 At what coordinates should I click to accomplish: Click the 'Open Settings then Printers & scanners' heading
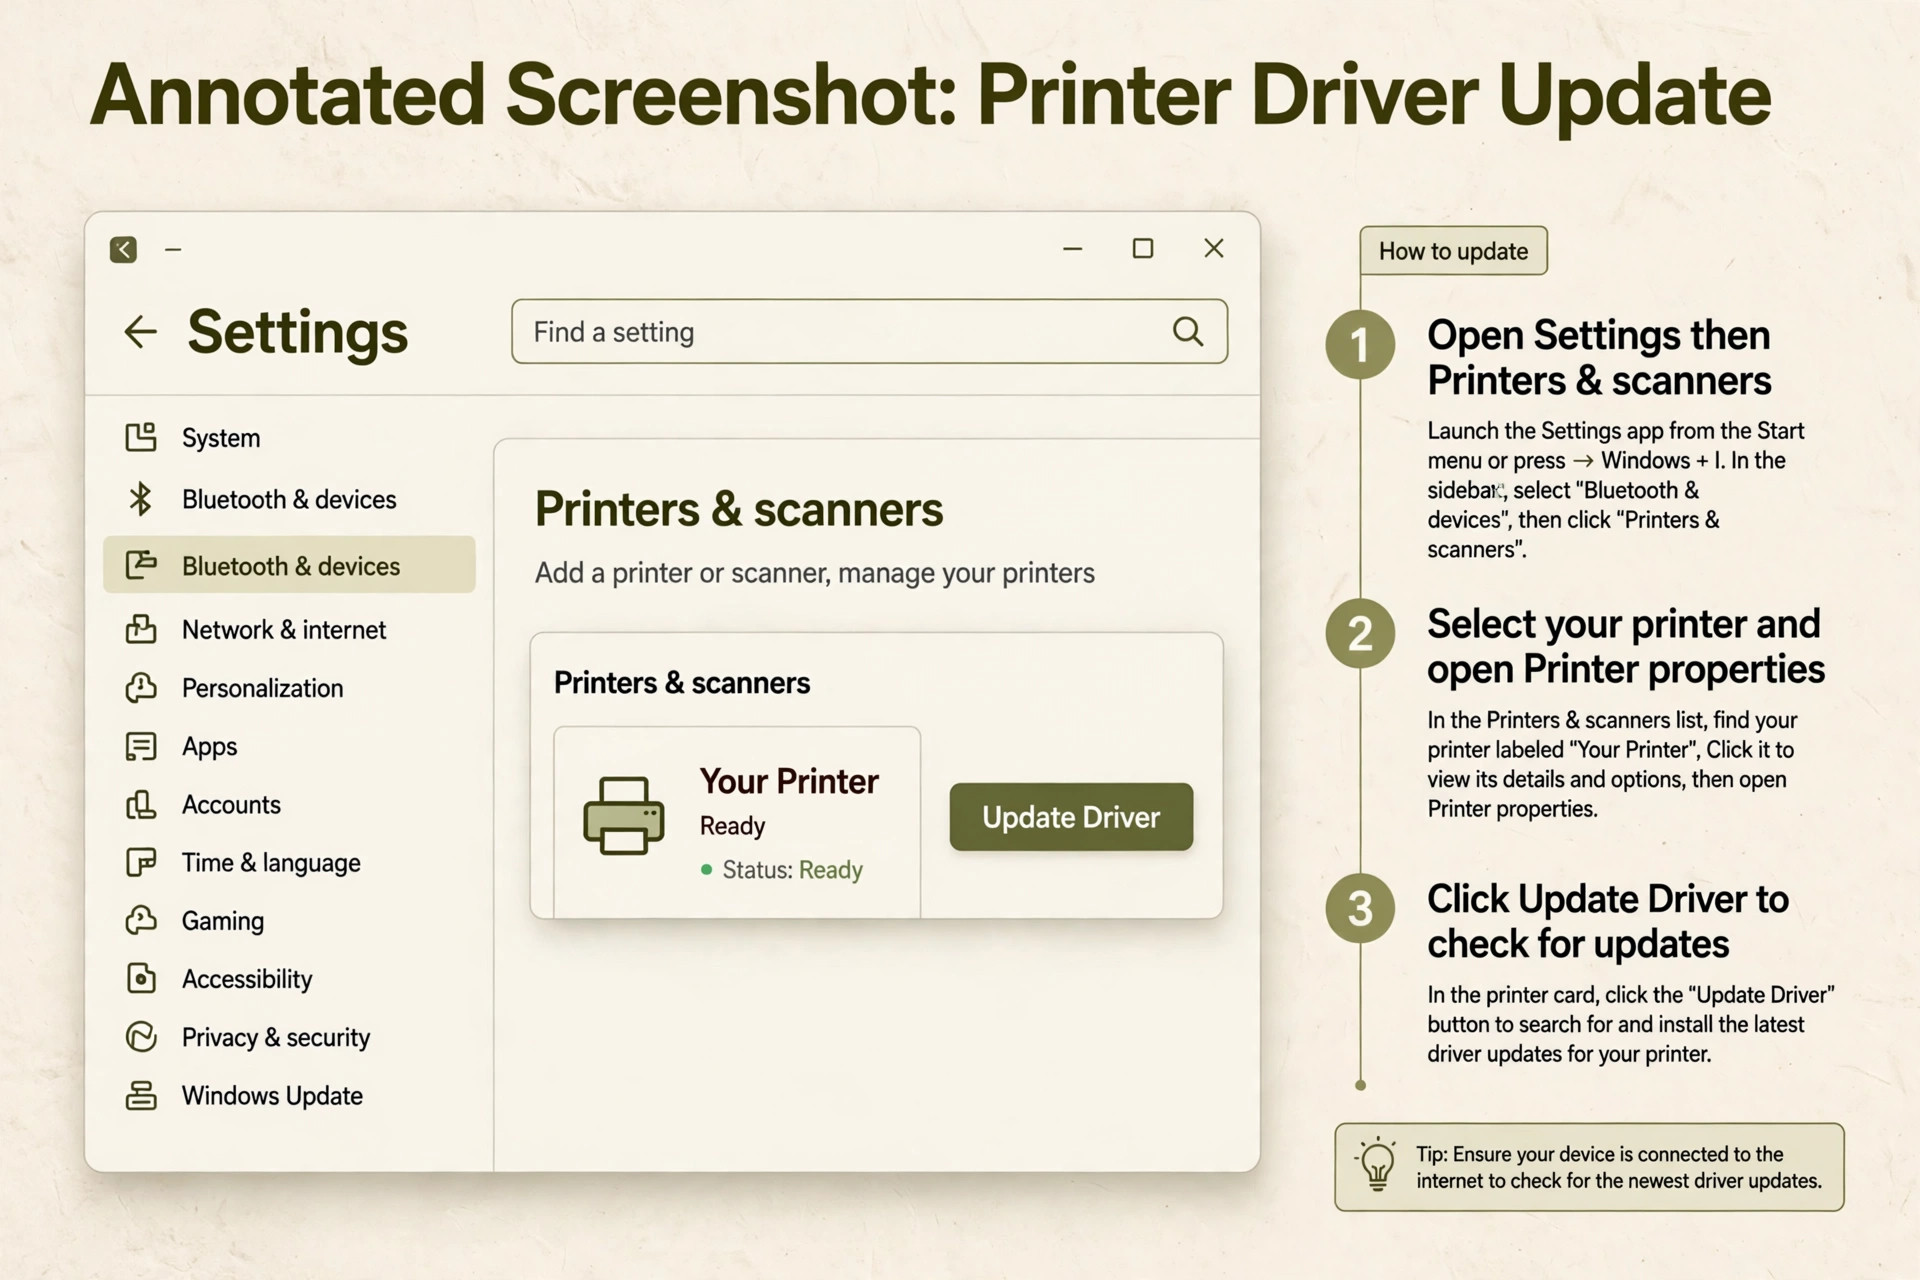pos(1599,357)
